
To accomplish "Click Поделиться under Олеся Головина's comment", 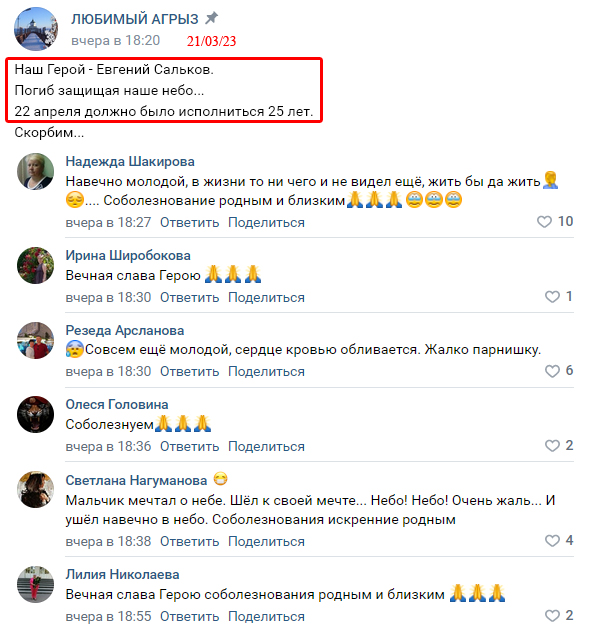I will [x=266, y=446].
